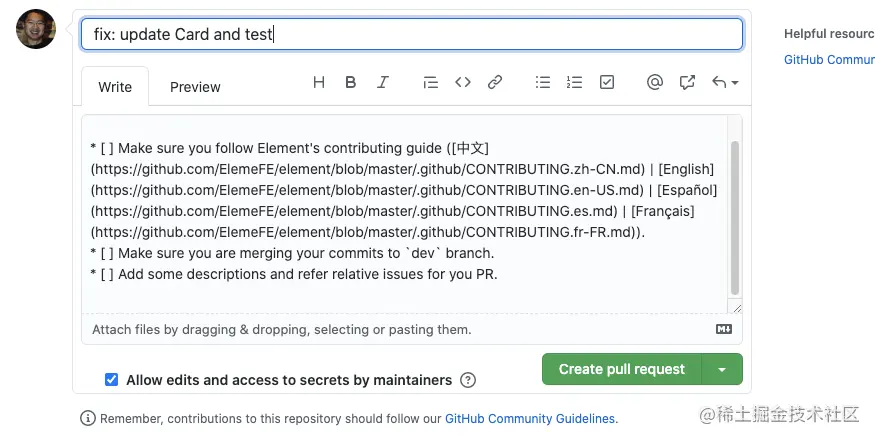Click the Create pull request button

click(621, 370)
